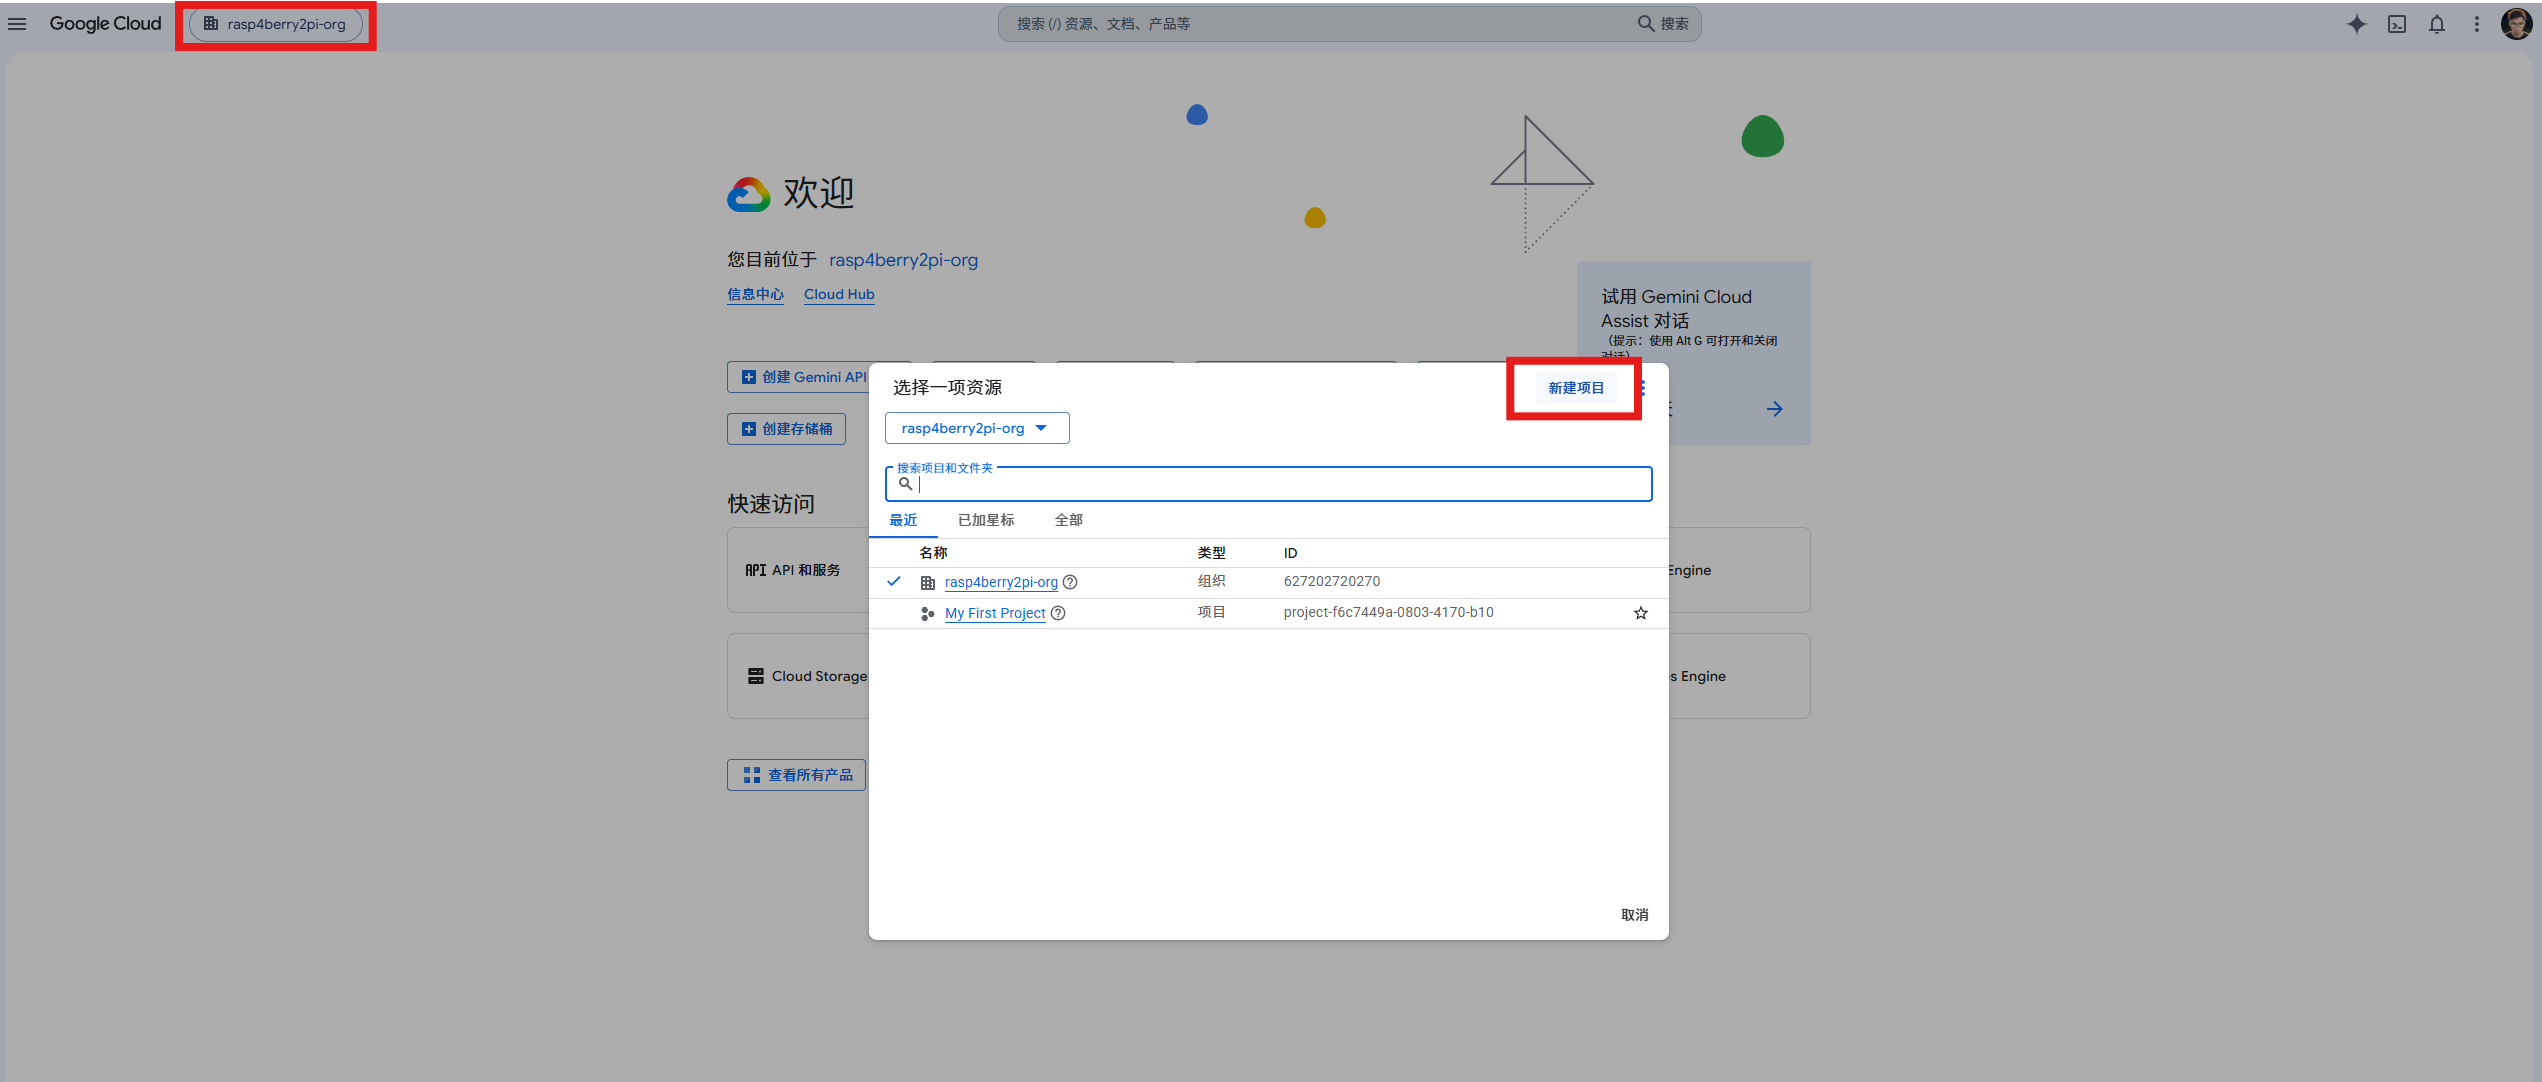
Task: Switch to the 最近 tab
Action: [x=903, y=520]
